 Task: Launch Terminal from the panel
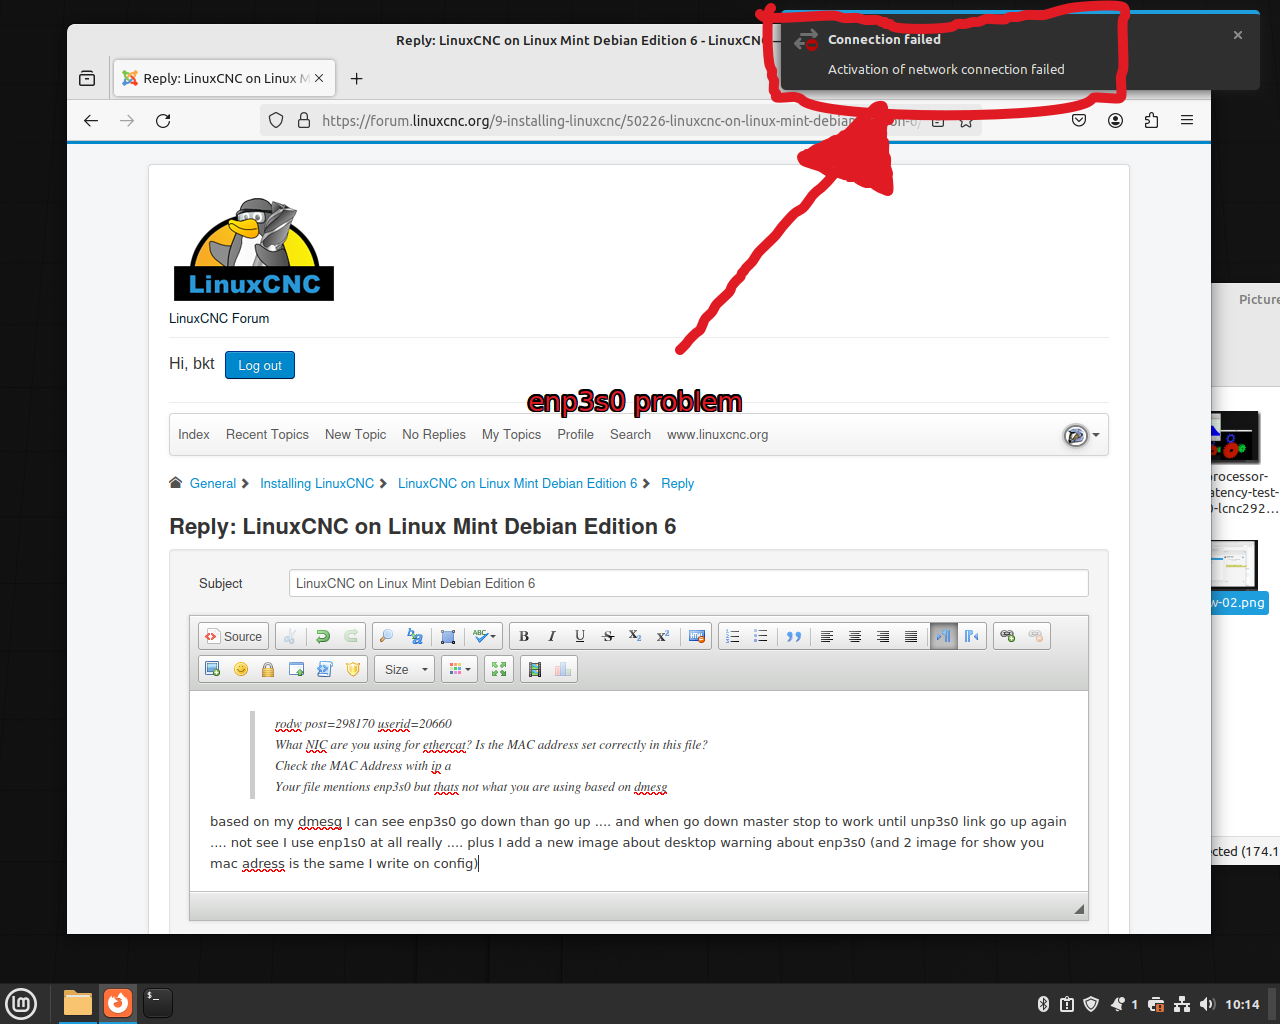tap(157, 1003)
